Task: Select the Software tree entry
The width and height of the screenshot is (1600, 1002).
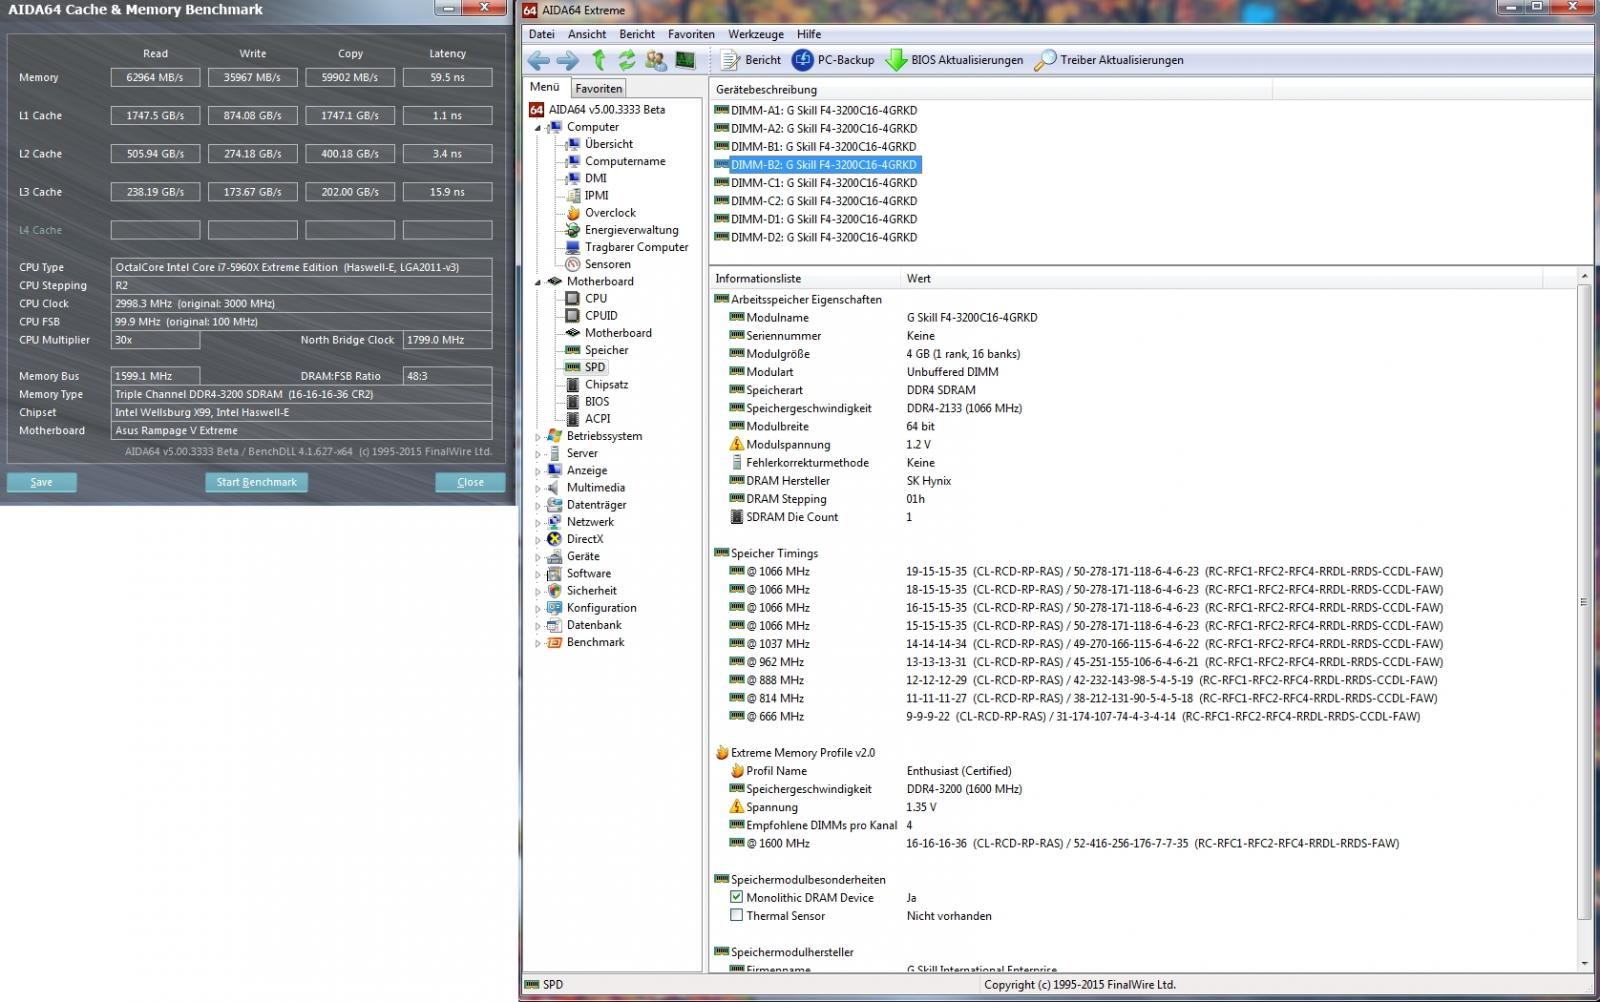Action: click(x=579, y=574)
